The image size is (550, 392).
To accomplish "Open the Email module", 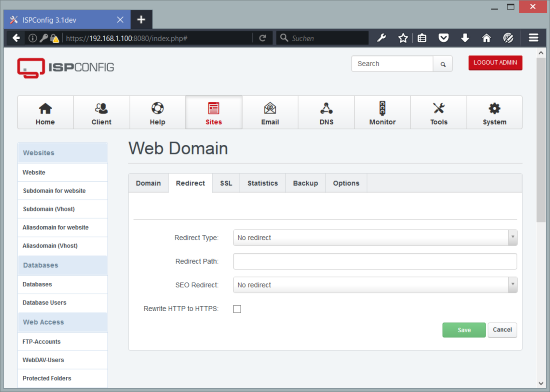I will point(270,113).
